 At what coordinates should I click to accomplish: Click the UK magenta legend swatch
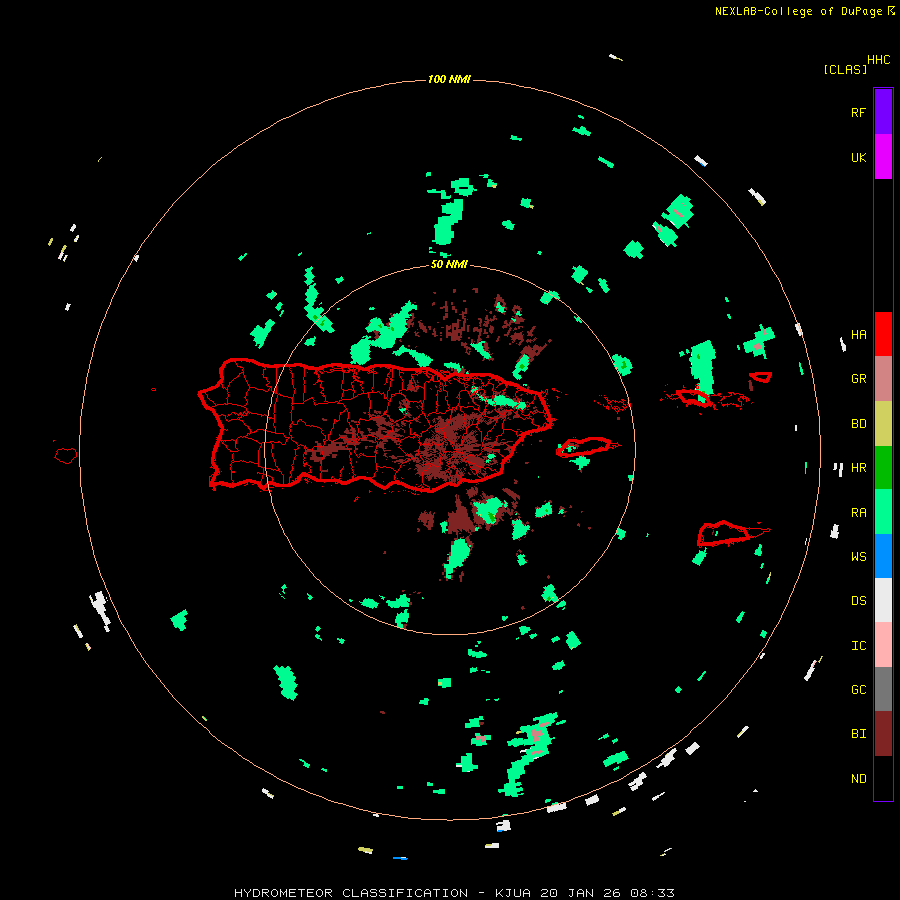pos(883,157)
